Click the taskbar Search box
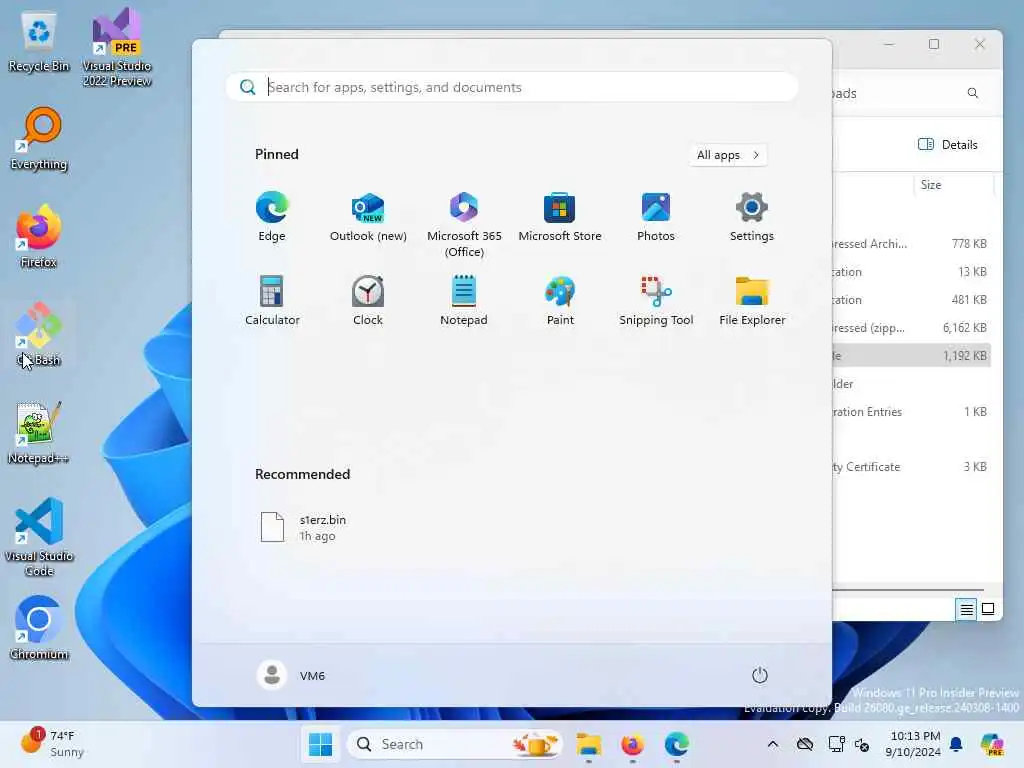The image size is (1024, 768). (x=455, y=744)
